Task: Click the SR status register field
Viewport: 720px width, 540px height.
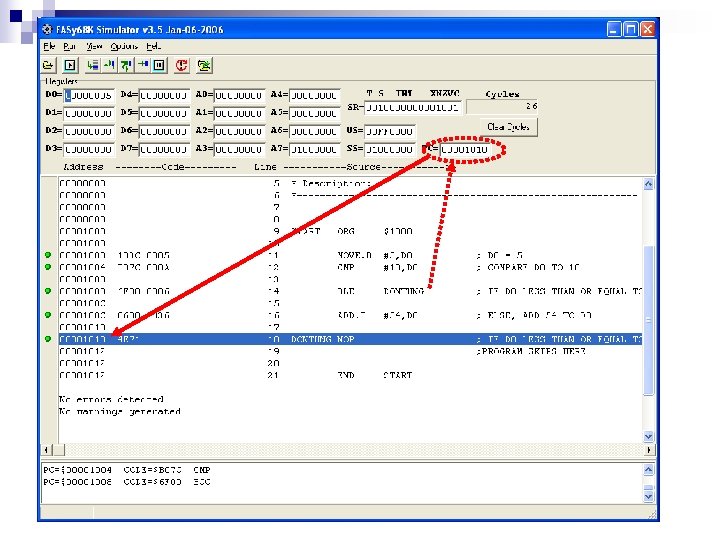Action: (x=413, y=108)
